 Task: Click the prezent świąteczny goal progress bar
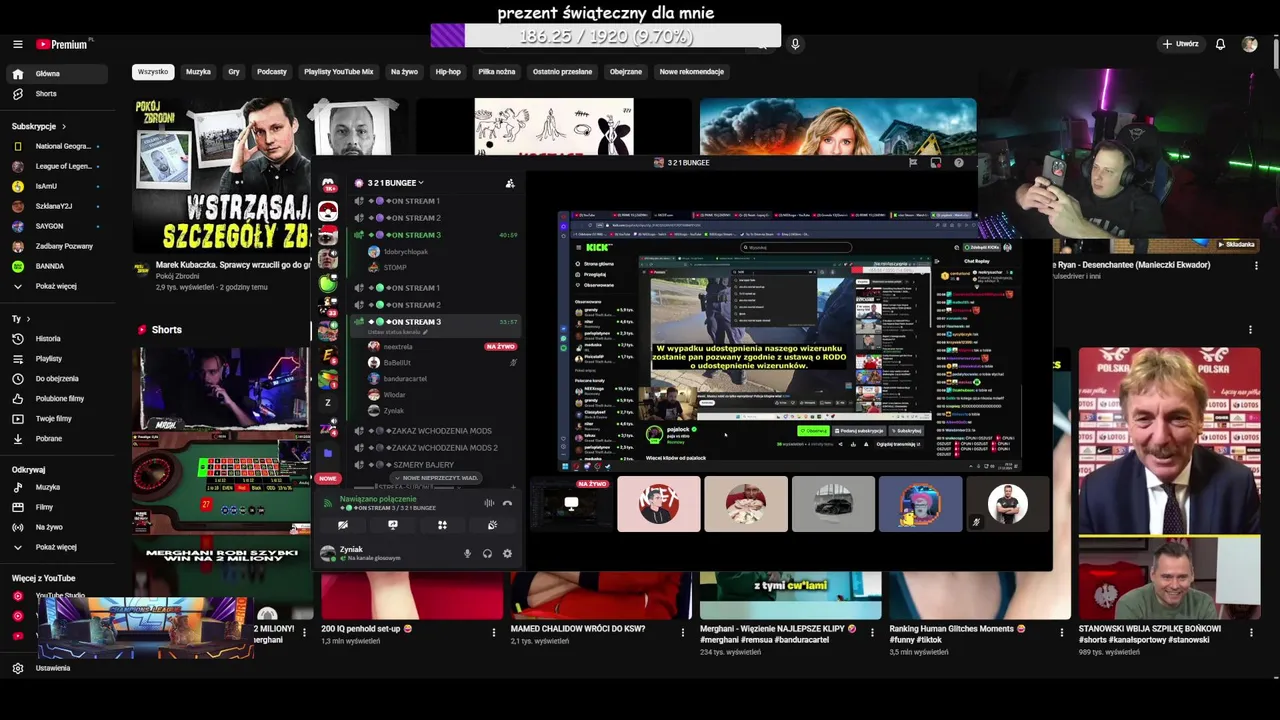point(606,36)
